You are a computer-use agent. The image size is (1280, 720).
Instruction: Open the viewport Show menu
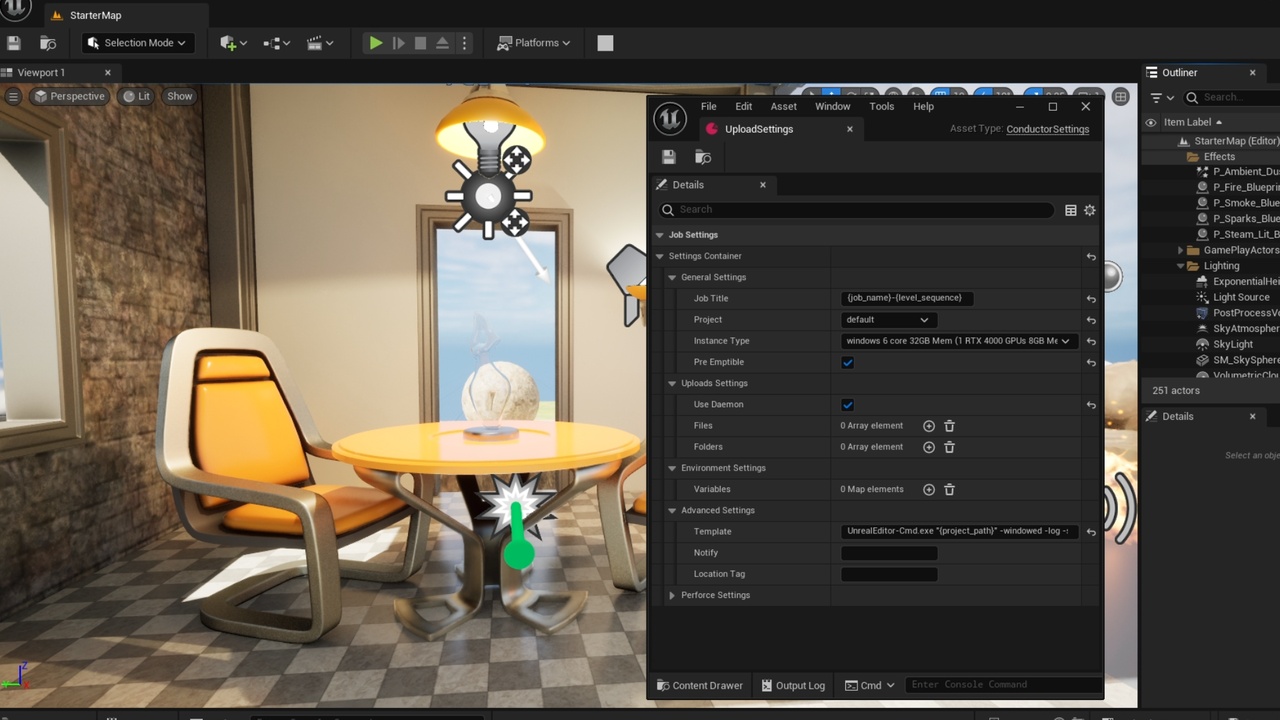tap(180, 96)
